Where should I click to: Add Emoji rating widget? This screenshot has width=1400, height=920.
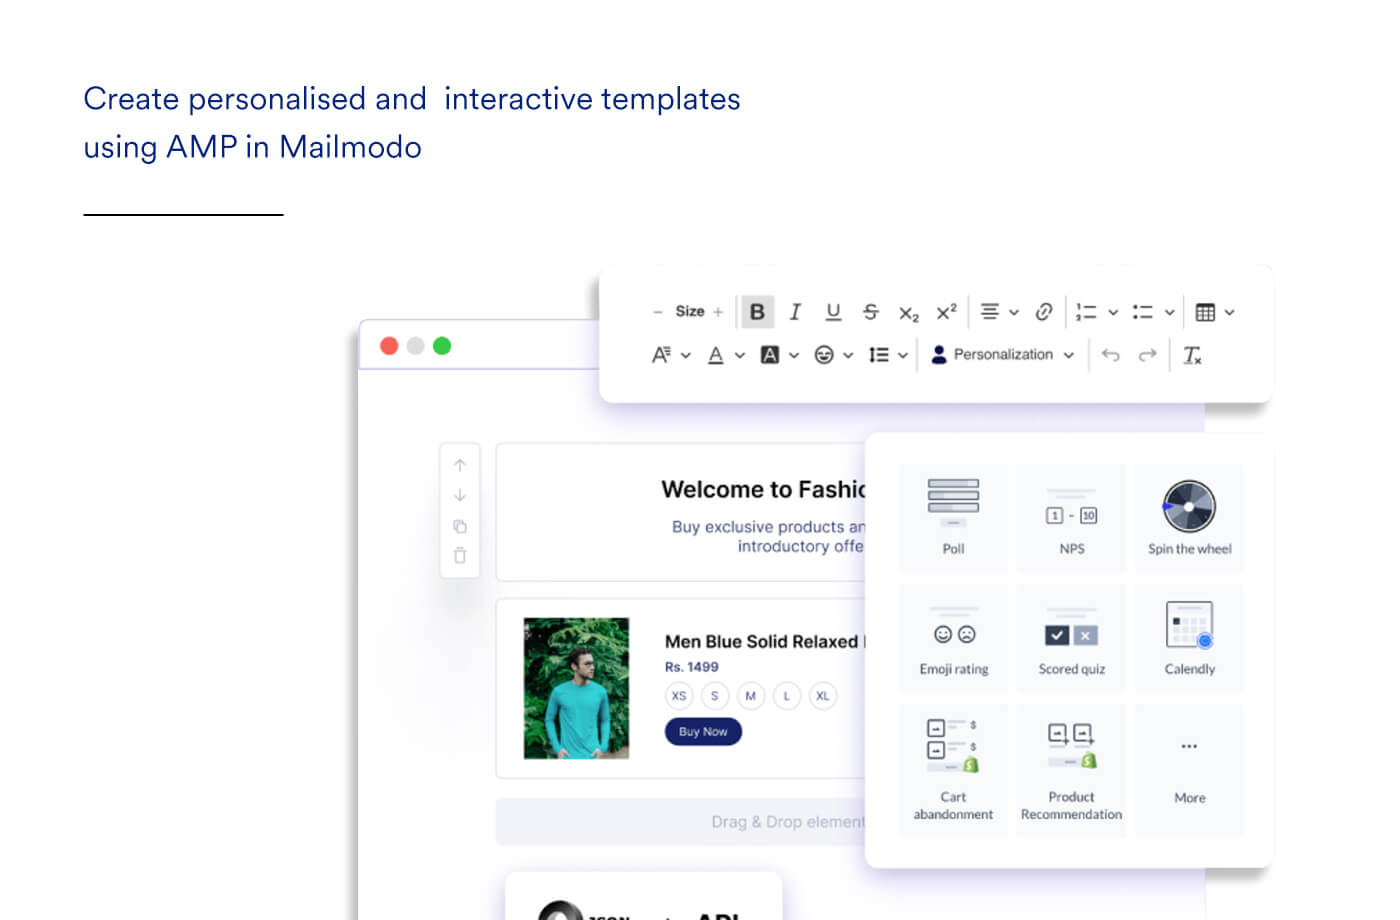[x=953, y=638]
